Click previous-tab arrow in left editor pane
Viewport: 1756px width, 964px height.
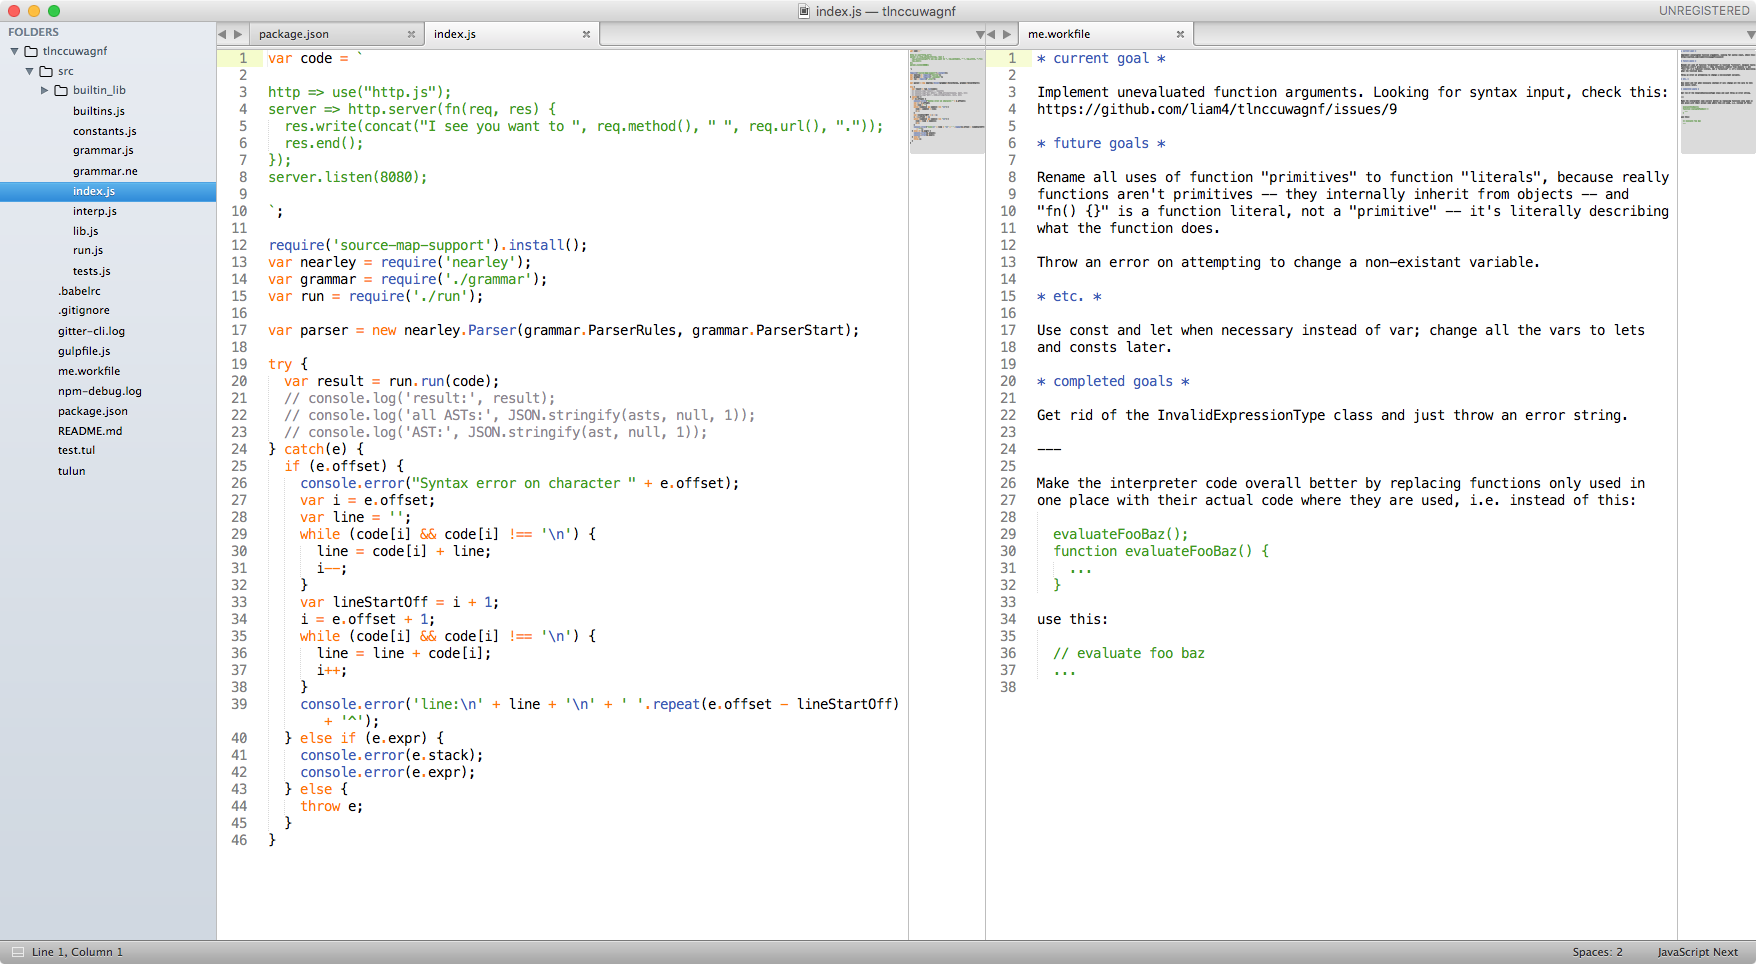point(223,34)
